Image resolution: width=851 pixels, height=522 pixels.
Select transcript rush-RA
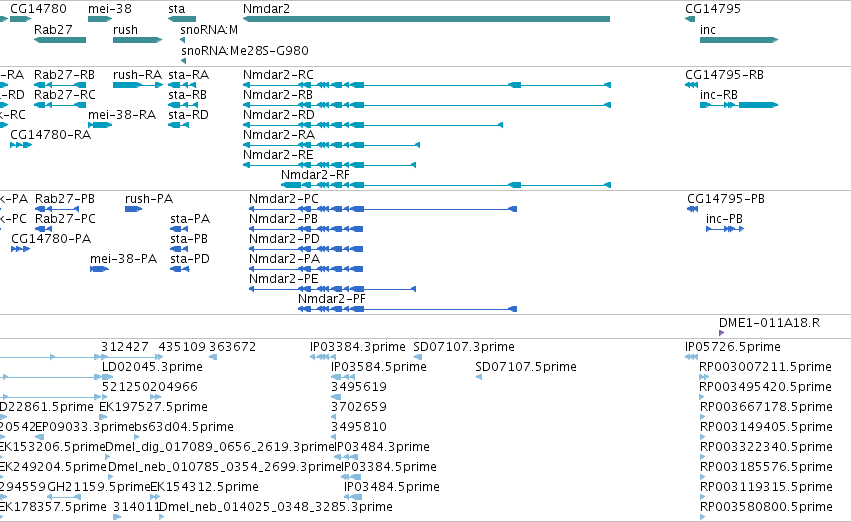137,75
